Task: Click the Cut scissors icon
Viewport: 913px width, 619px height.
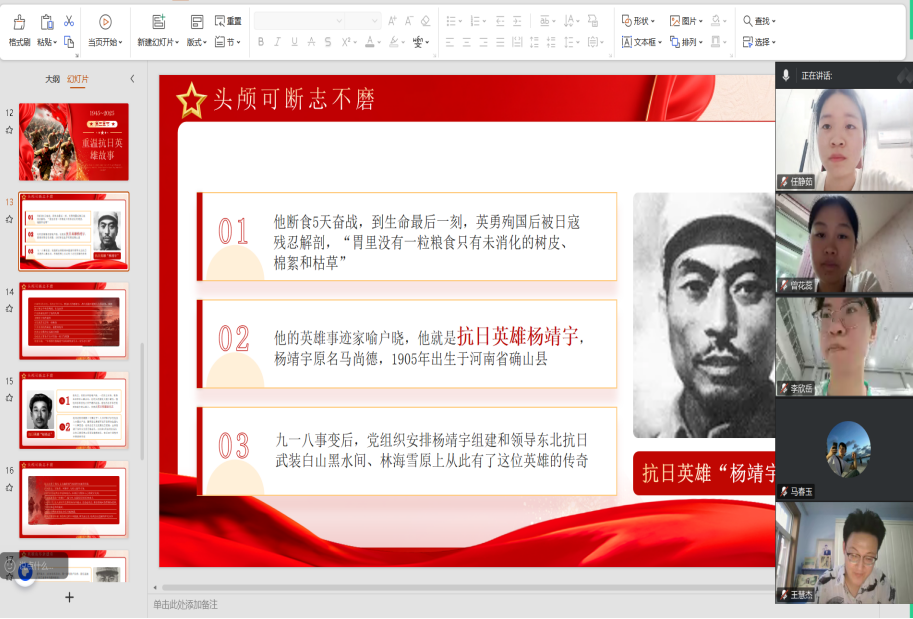Action: tap(69, 21)
